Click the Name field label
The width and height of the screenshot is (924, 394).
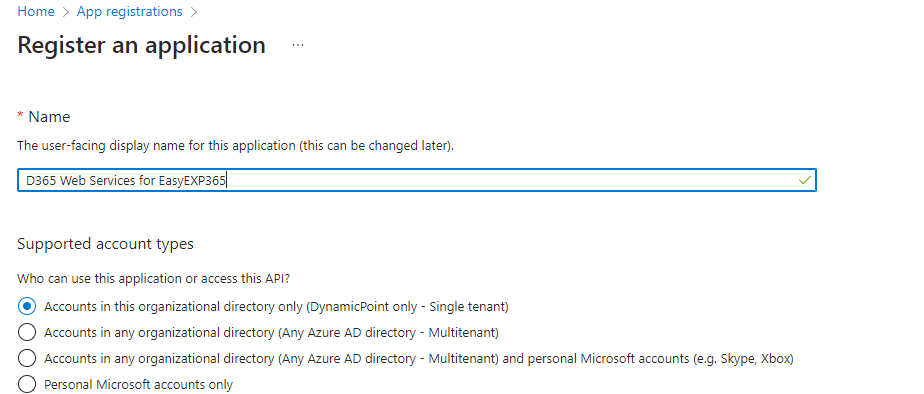pos(50,117)
